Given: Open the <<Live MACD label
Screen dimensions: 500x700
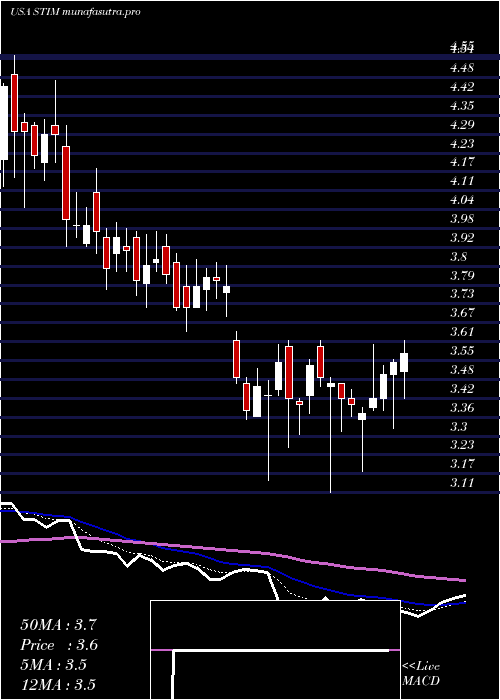Looking at the screenshot, I should click(x=421, y=674).
